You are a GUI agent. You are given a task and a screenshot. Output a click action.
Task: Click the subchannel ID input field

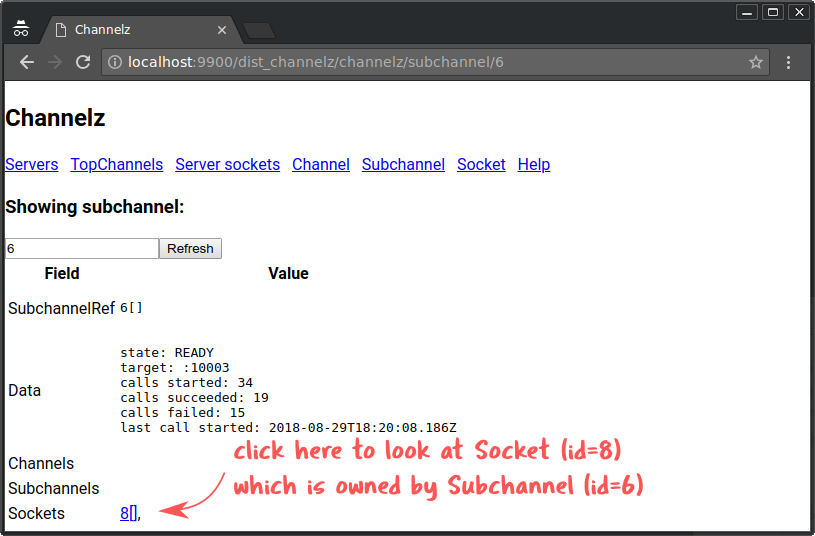tap(81, 248)
